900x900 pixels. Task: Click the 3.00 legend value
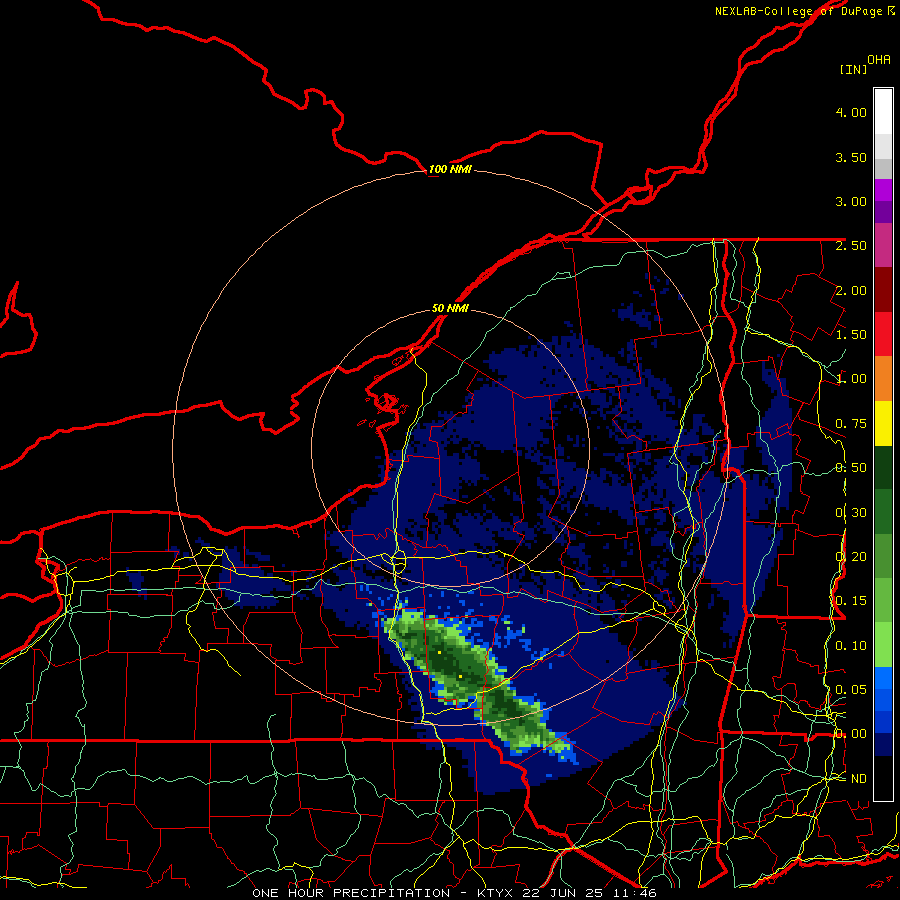(x=851, y=201)
